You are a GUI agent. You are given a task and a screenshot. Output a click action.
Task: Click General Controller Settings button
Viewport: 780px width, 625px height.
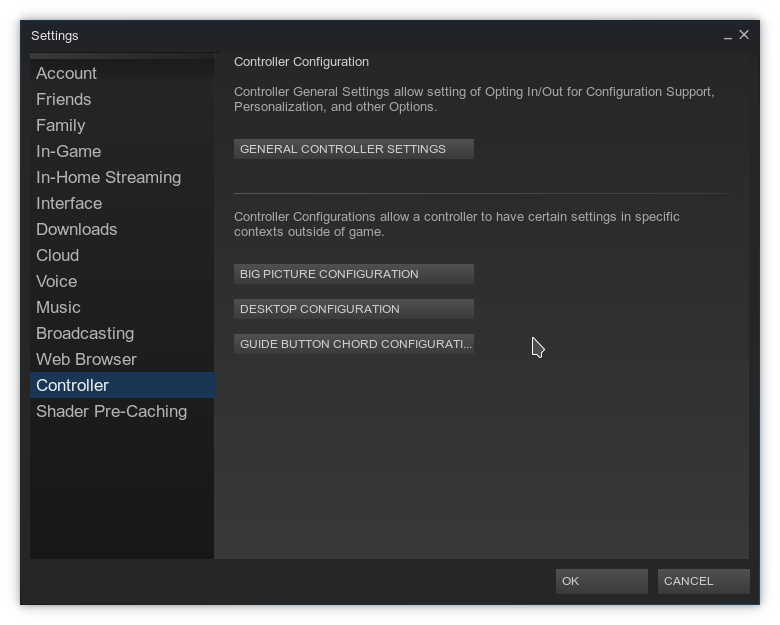[353, 149]
